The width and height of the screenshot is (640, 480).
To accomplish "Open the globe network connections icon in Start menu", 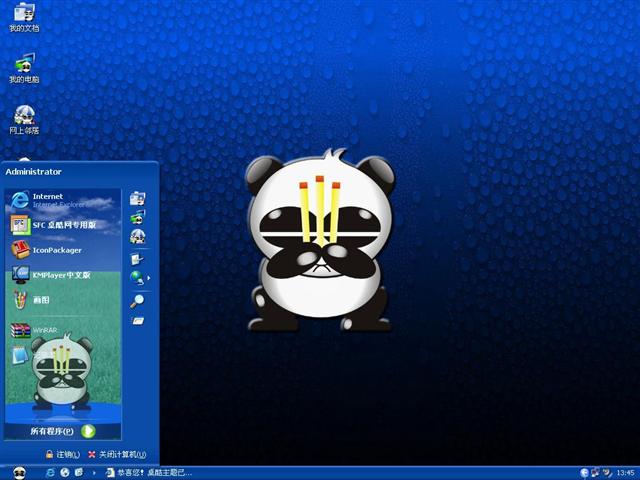I will tap(137, 278).
